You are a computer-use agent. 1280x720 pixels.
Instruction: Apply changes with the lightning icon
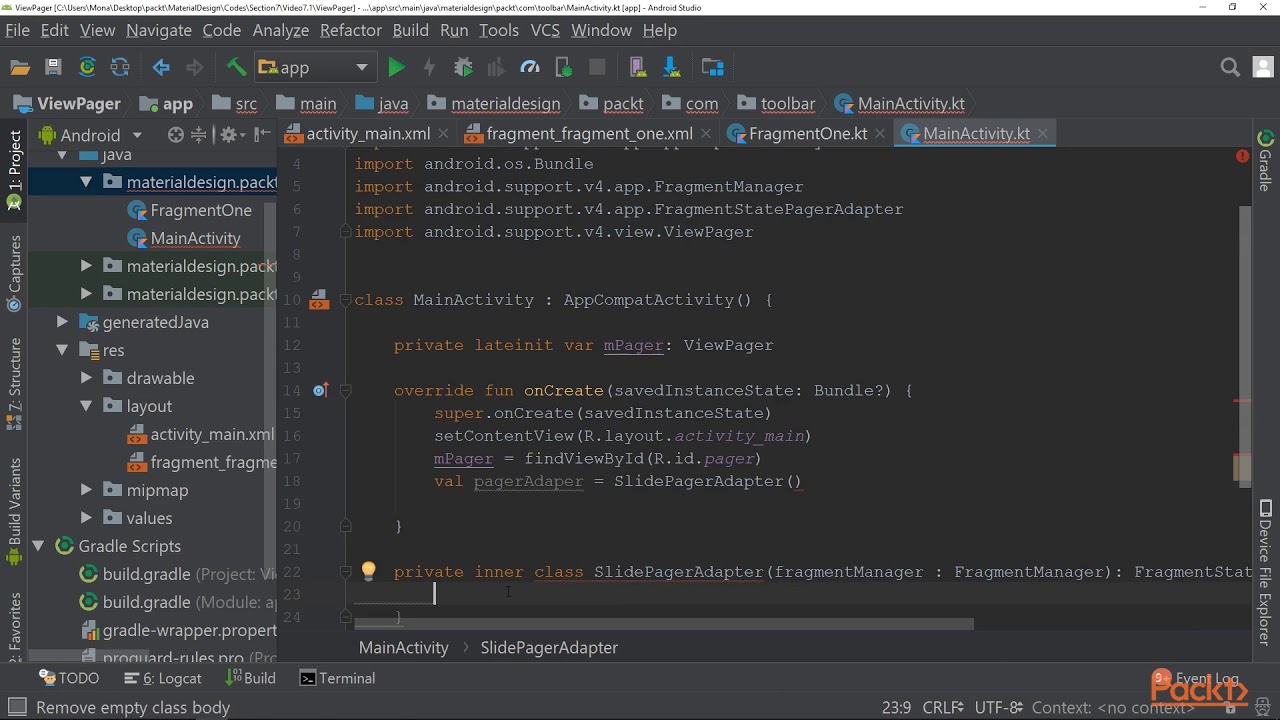point(429,67)
